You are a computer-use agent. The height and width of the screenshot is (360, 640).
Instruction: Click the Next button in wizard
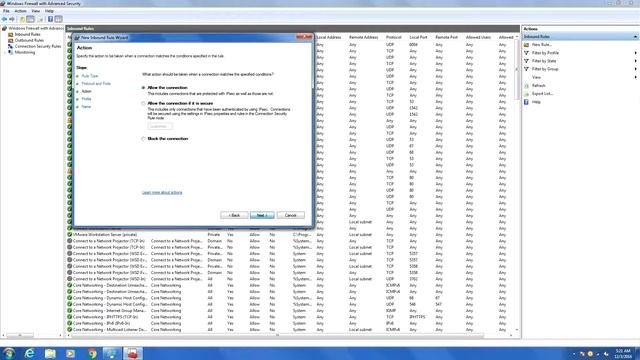[x=262, y=215]
